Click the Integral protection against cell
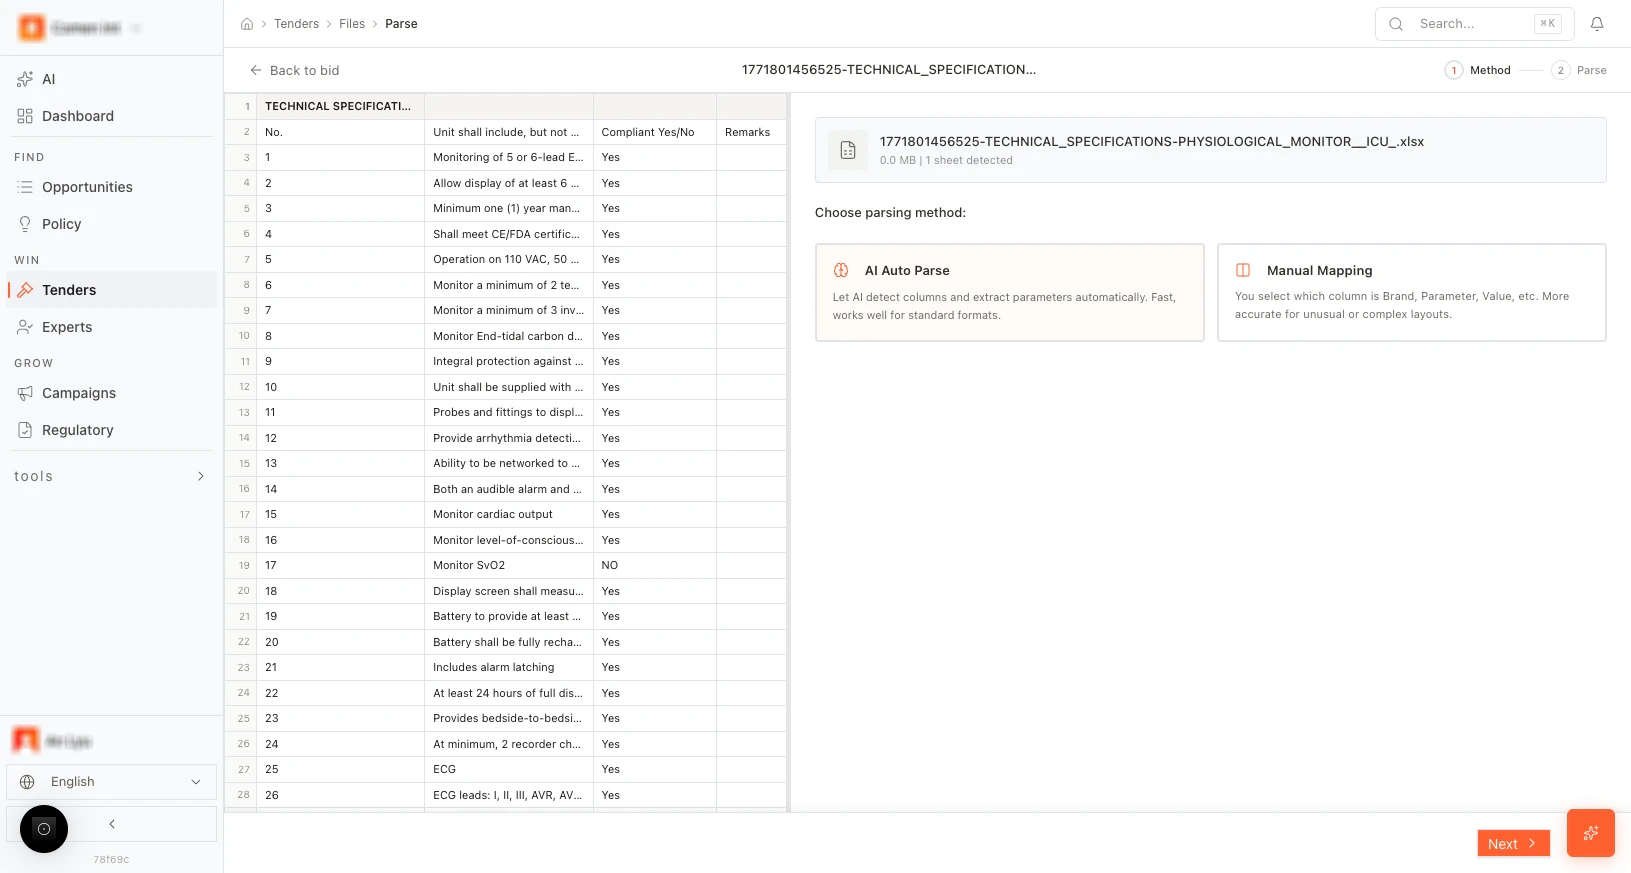1631x873 pixels. click(x=509, y=361)
